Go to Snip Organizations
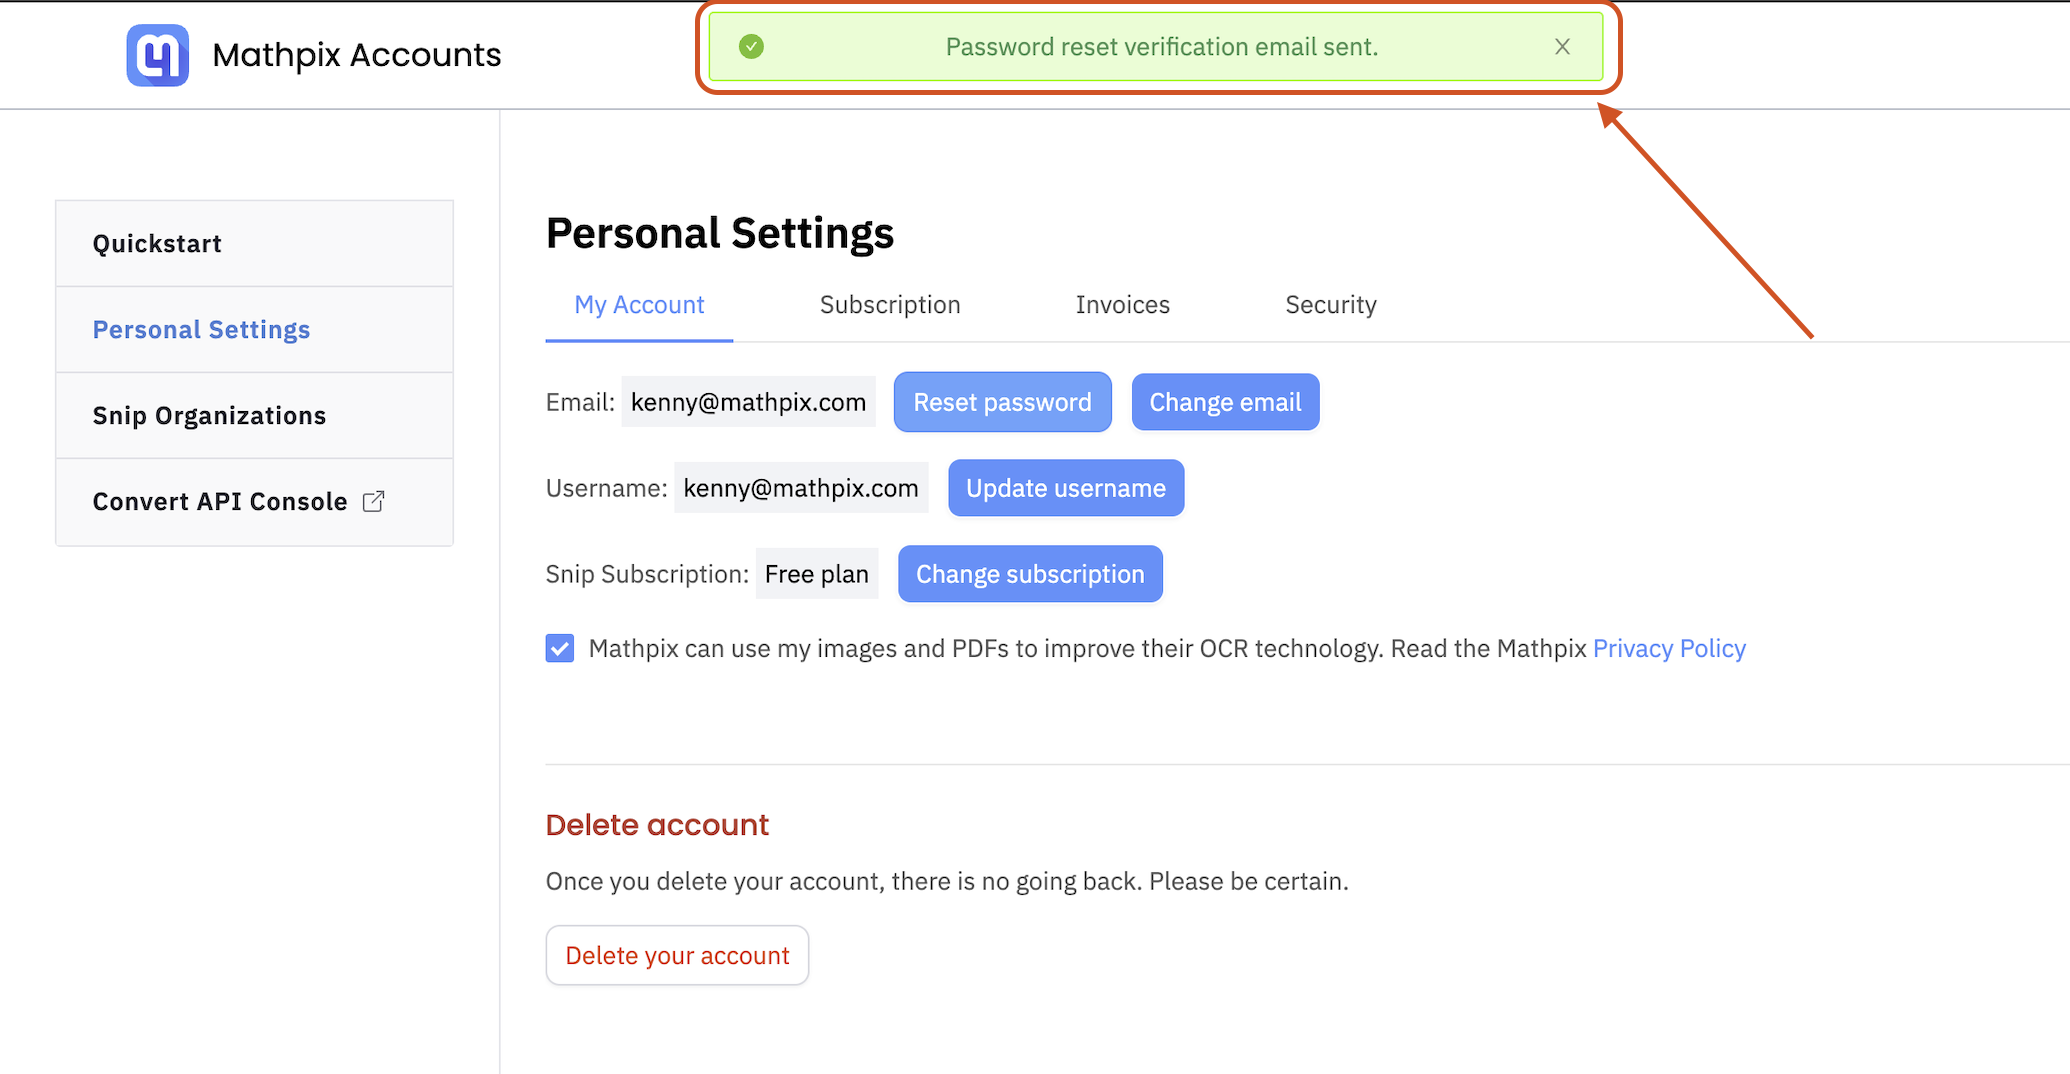The width and height of the screenshot is (2070, 1074). (x=254, y=416)
